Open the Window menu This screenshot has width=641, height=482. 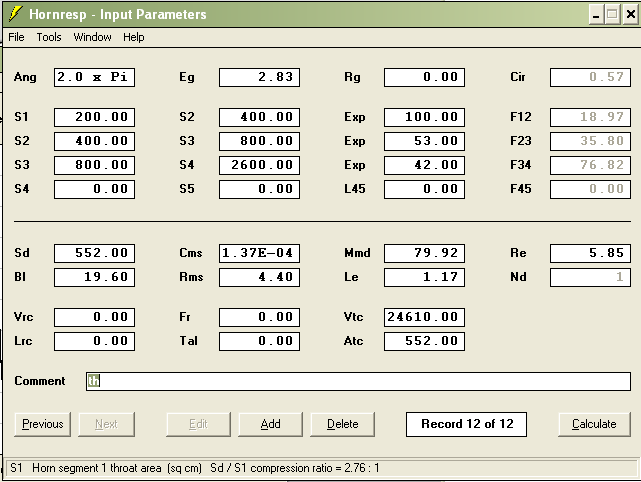92,37
